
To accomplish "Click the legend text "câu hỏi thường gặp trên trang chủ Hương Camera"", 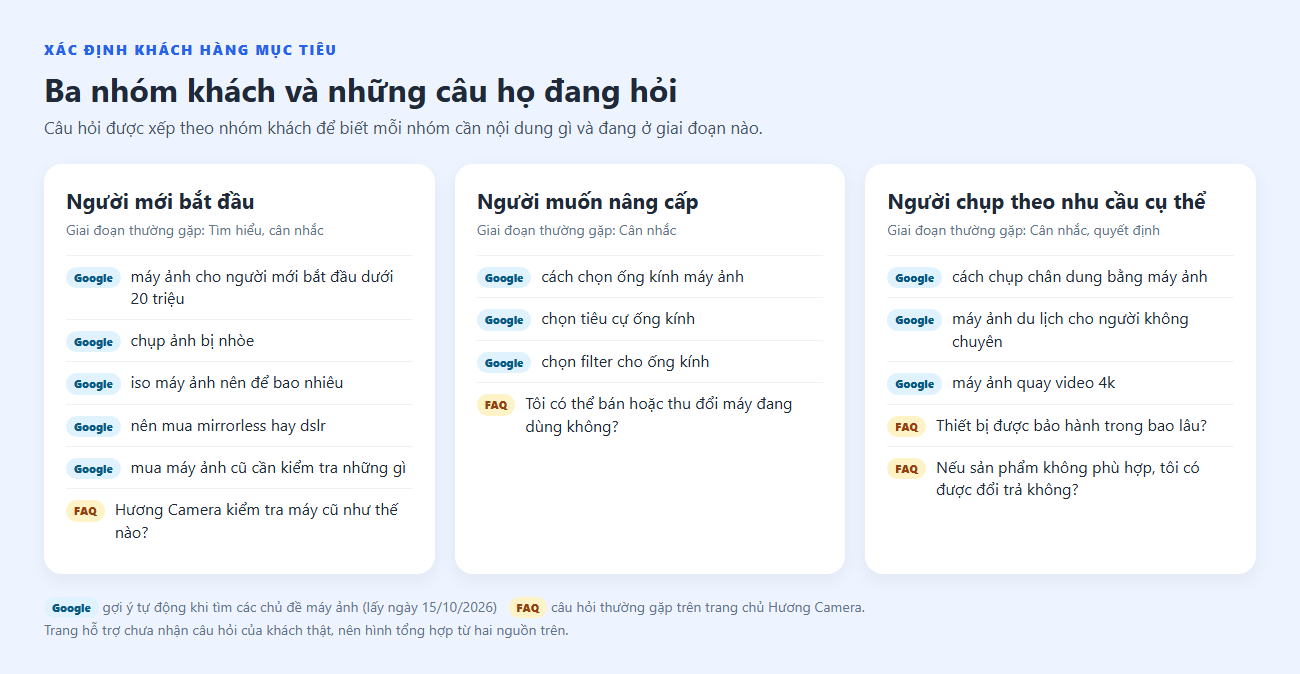I will coord(708,607).
